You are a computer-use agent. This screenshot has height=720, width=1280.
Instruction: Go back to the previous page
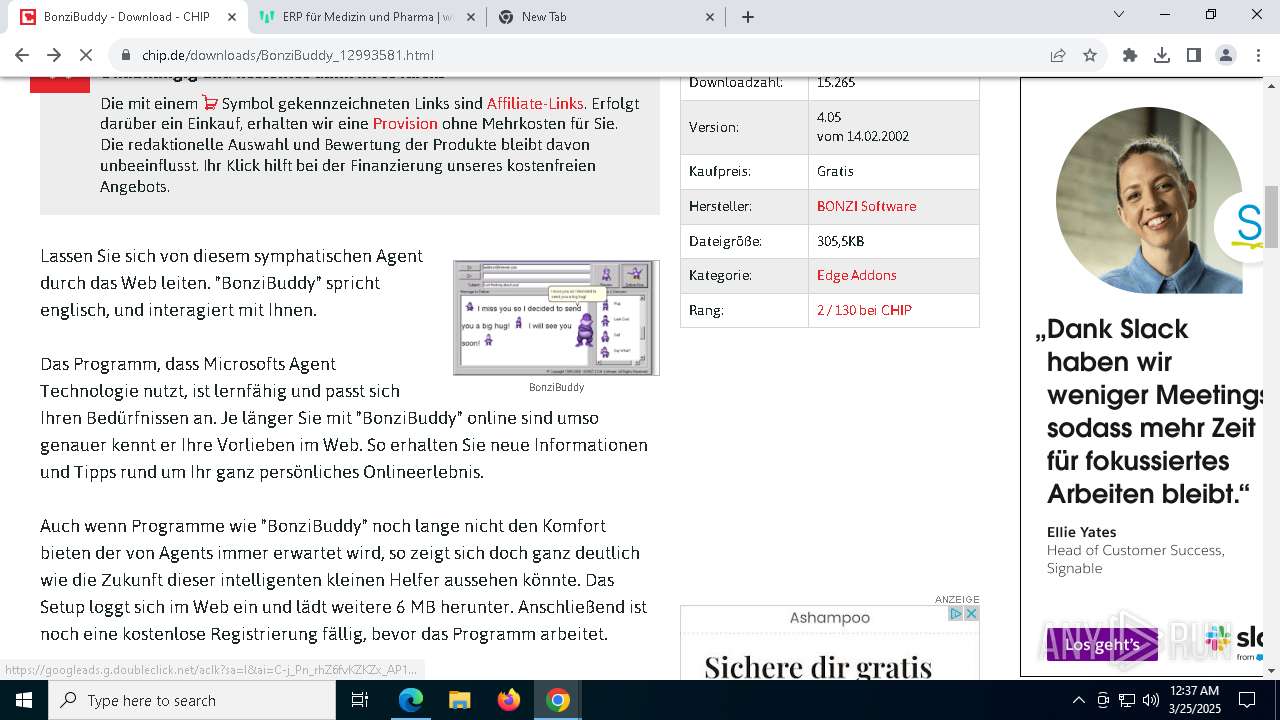(x=22, y=55)
